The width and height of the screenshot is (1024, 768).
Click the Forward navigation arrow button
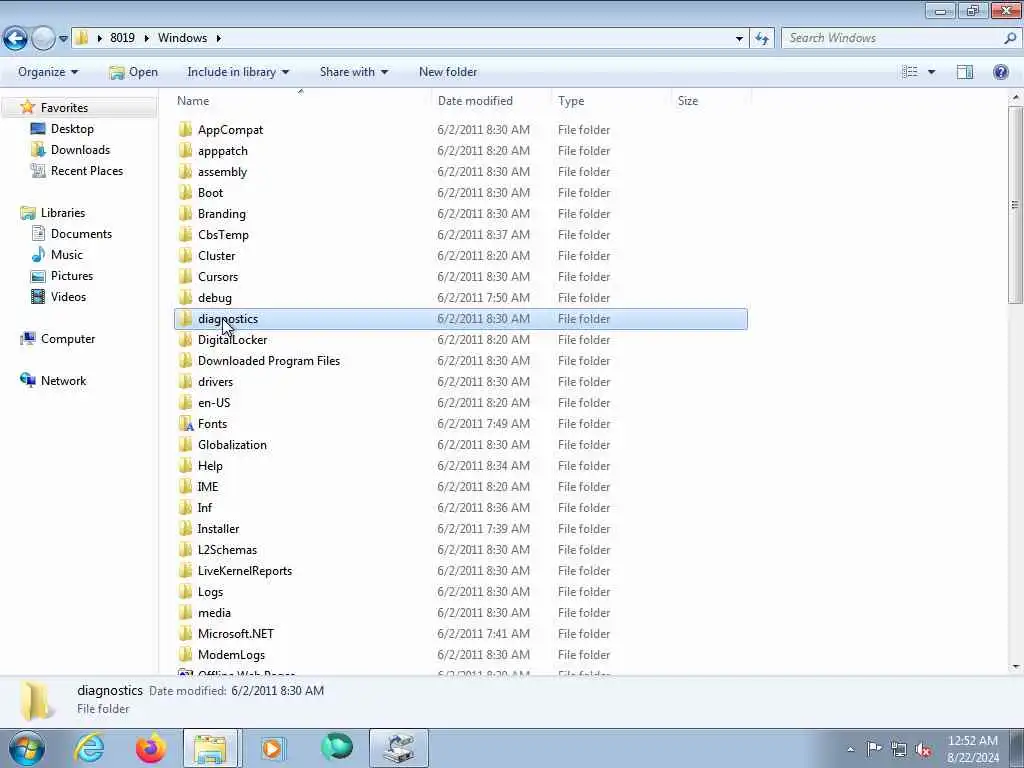[43, 39]
